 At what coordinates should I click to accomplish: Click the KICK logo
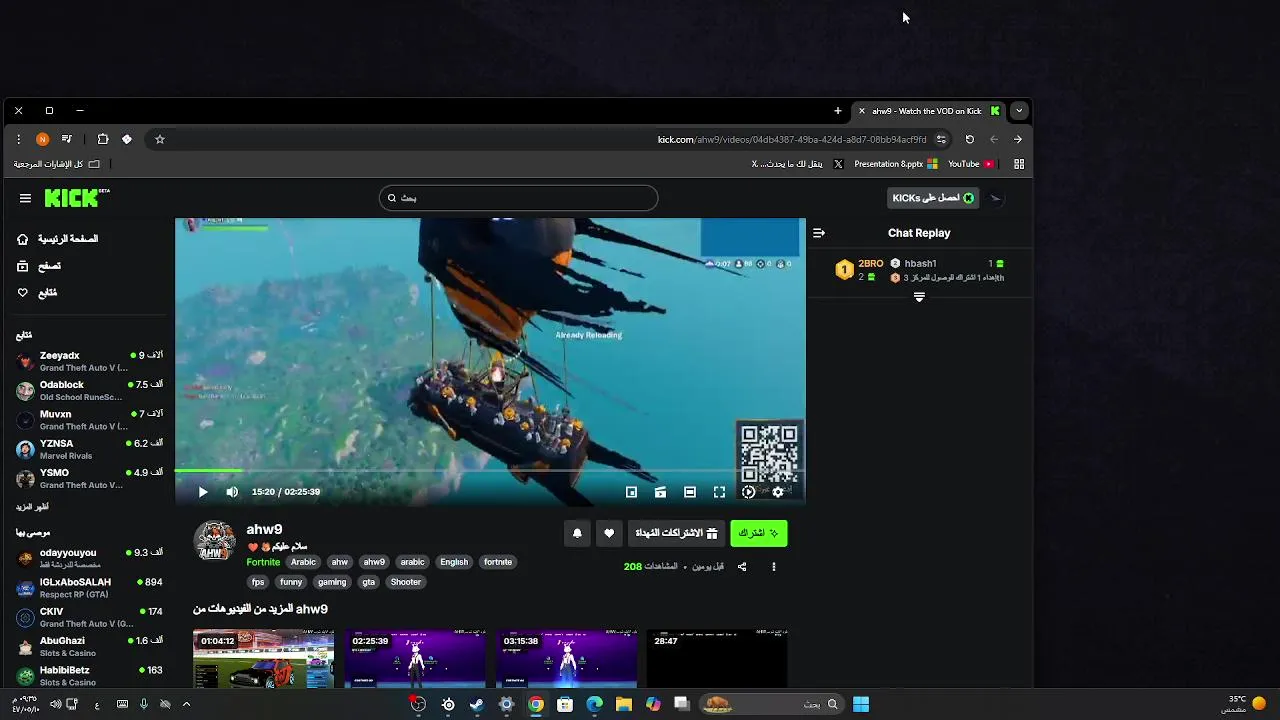click(x=77, y=198)
